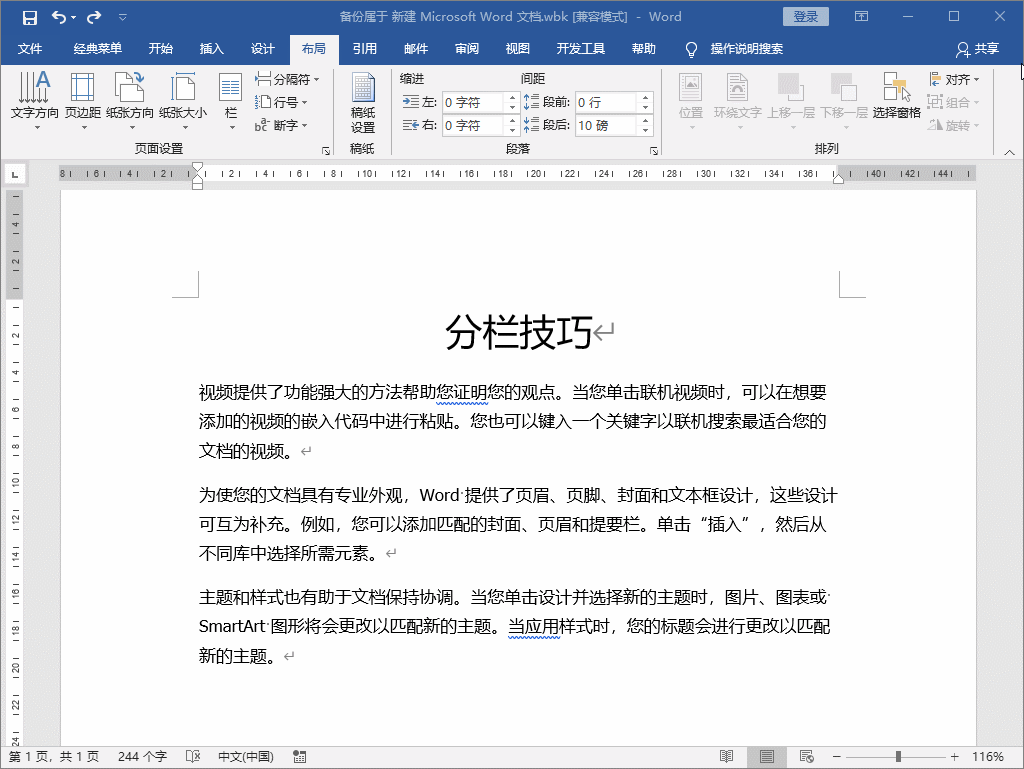
Task: Open the 选择窗格 selection pane
Action: (897, 96)
